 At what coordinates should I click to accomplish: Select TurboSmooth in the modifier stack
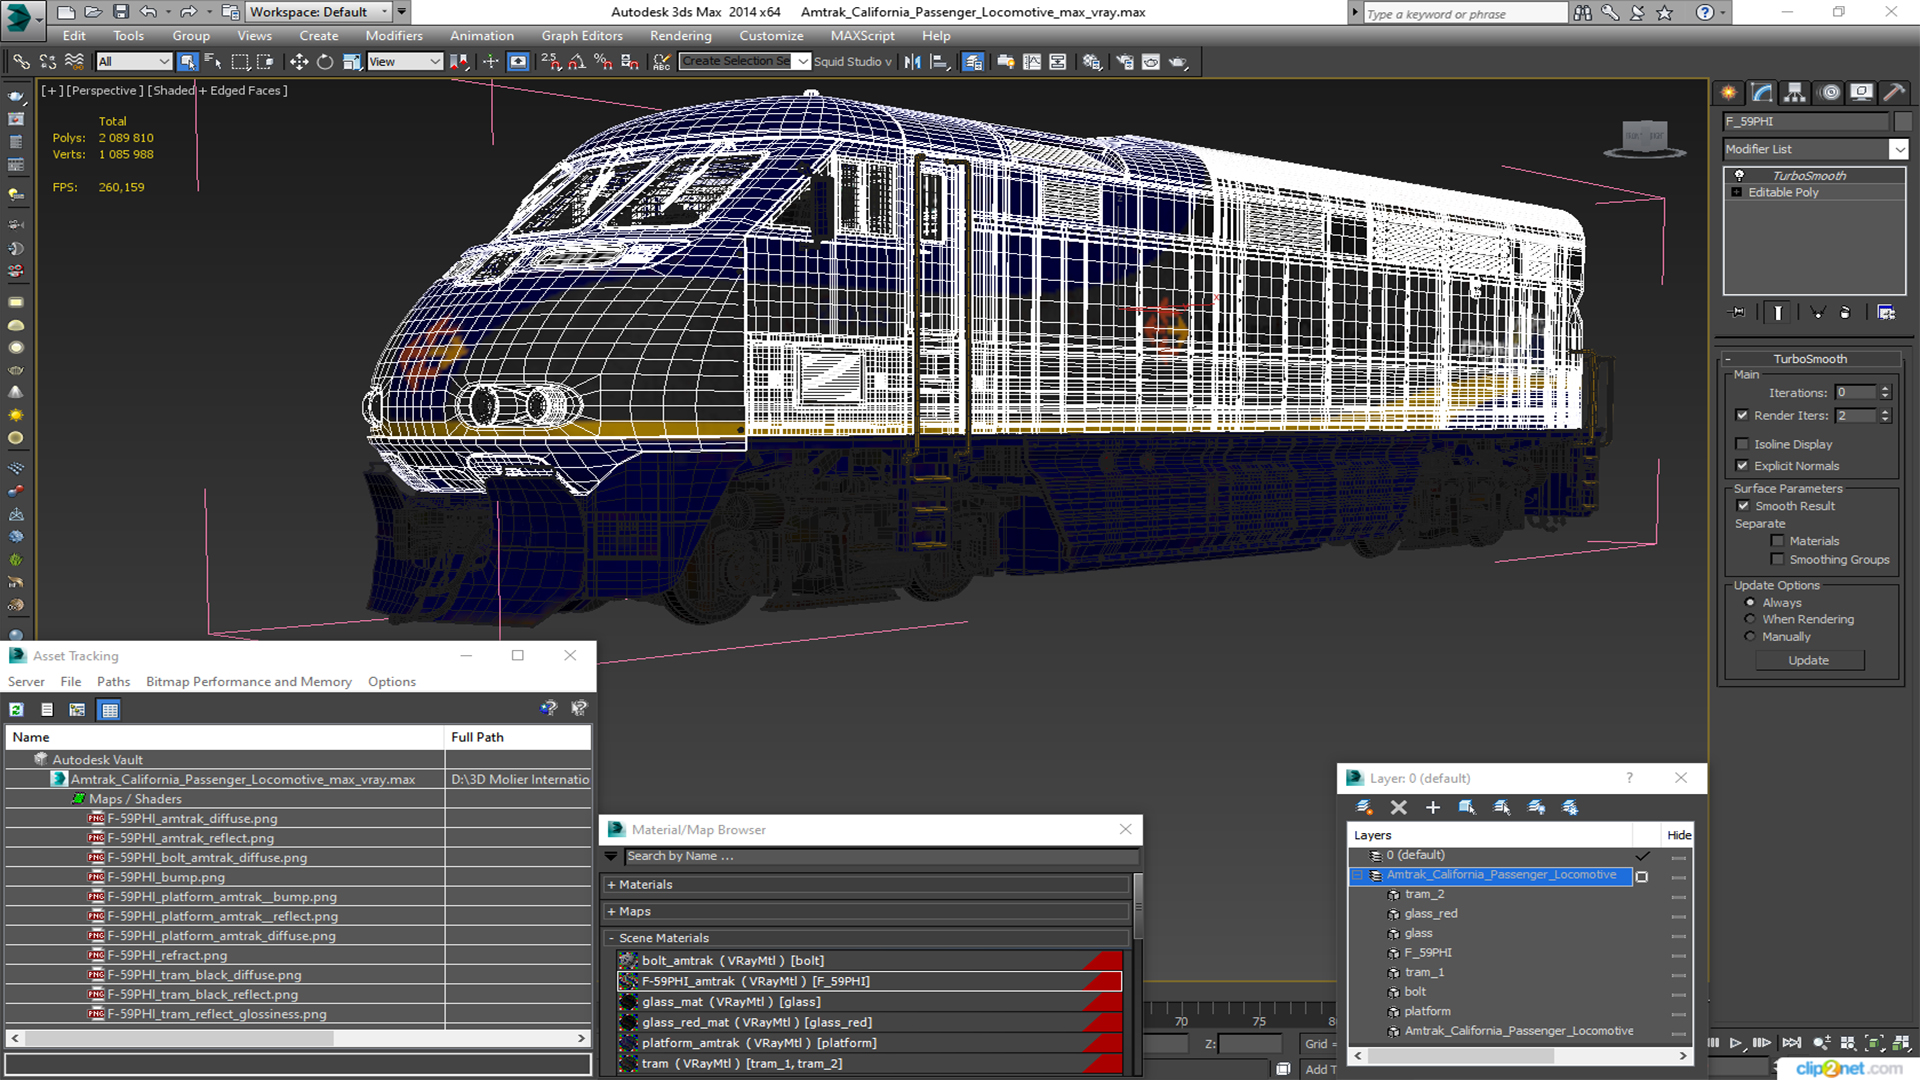pyautogui.click(x=1809, y=176)
